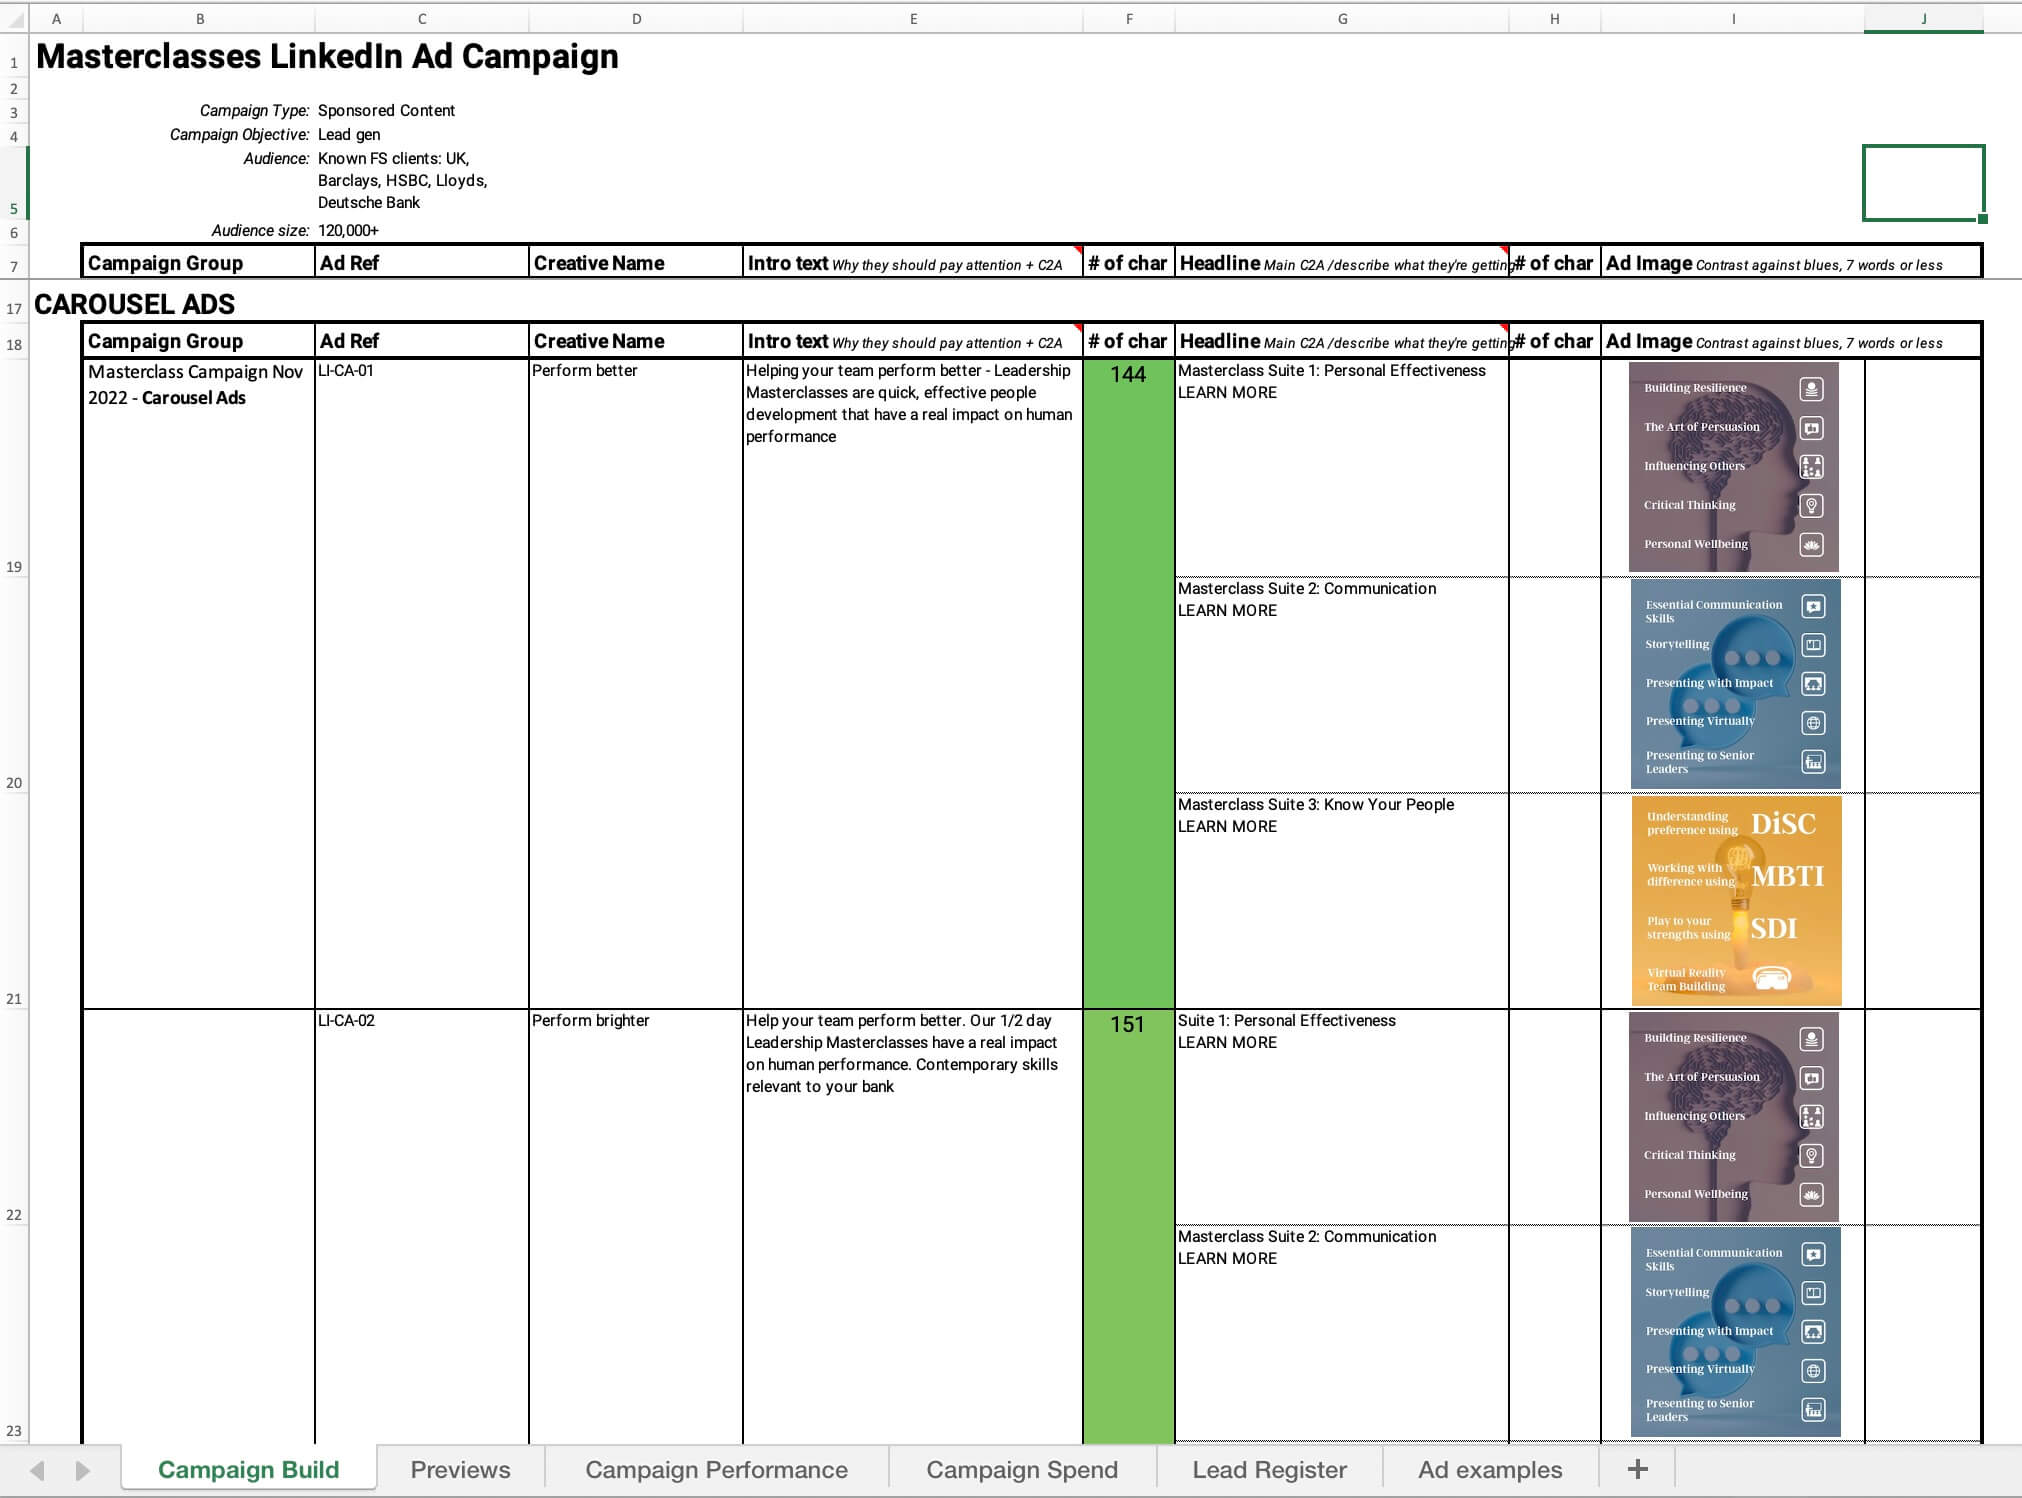Switch to the Previews tab
This screenshot has height=1498, width=2022.
(460, 1469)
